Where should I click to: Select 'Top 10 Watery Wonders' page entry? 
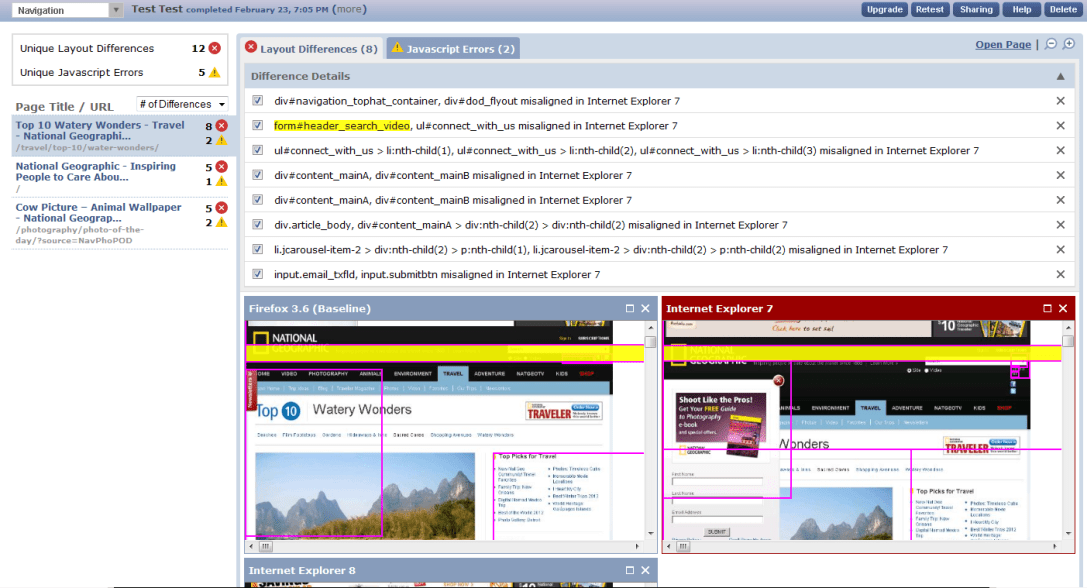pyautogui.click(x=123, y=136)
